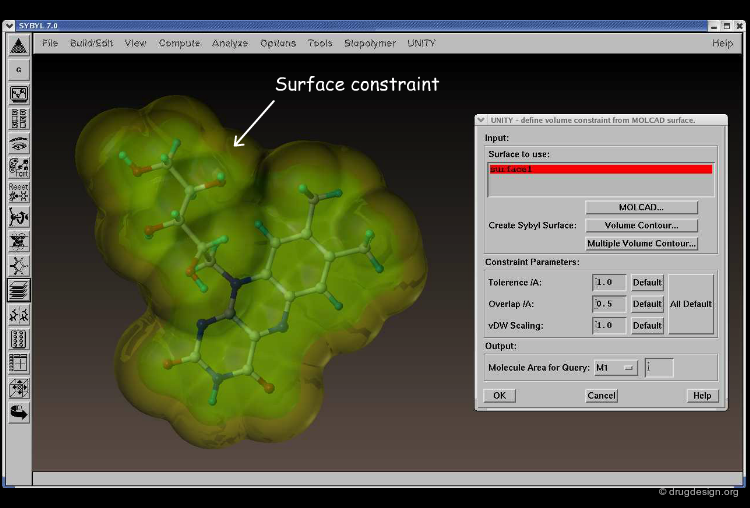Click the Multiple Volume Contour... button

pos(641,243)
